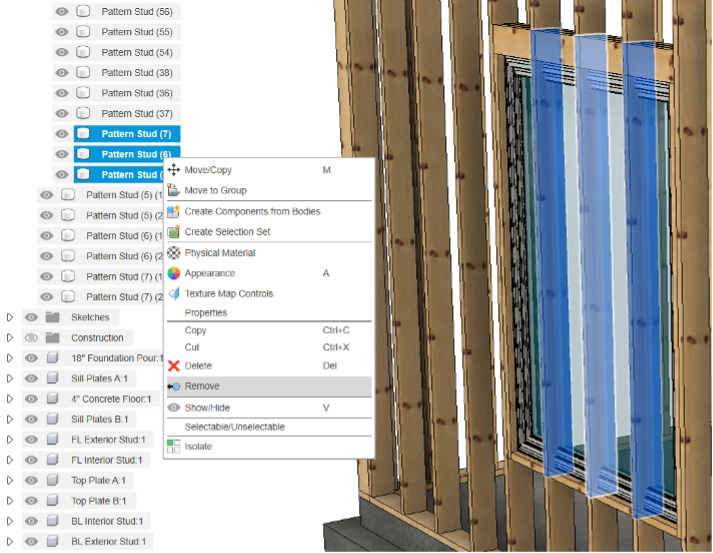Click the component icon of BL Exterior Stud:1
The image size is (713, 553).
[x=53, y=541]
